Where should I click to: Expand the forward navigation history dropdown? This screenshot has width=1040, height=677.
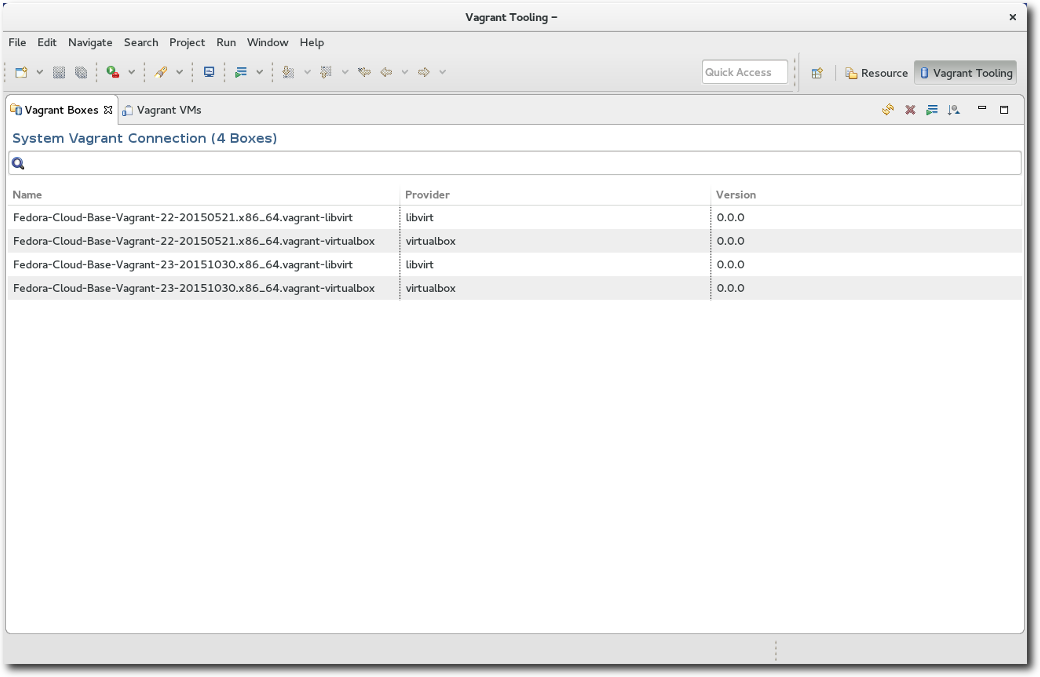[442, 72]
